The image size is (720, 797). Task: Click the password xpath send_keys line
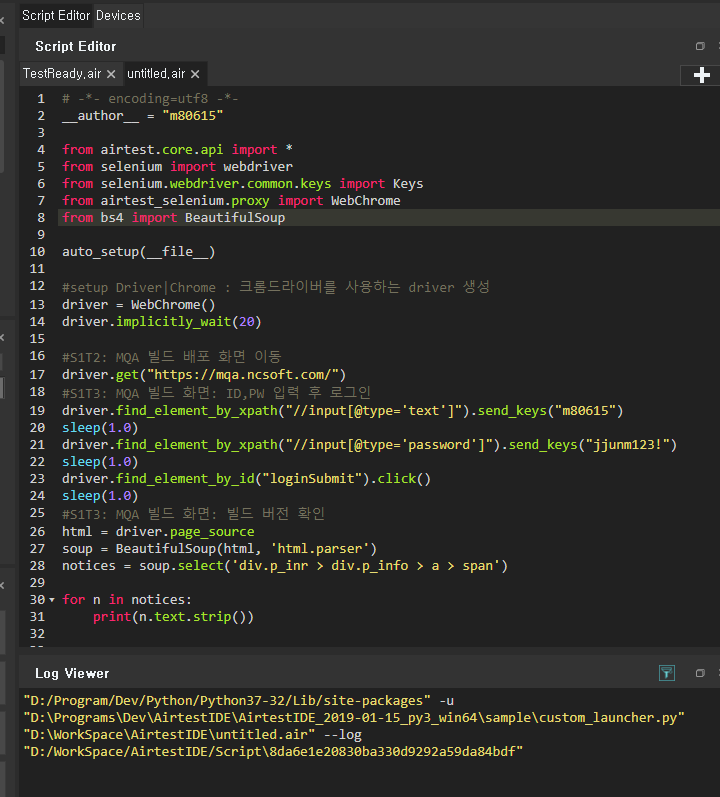[369, 445]
